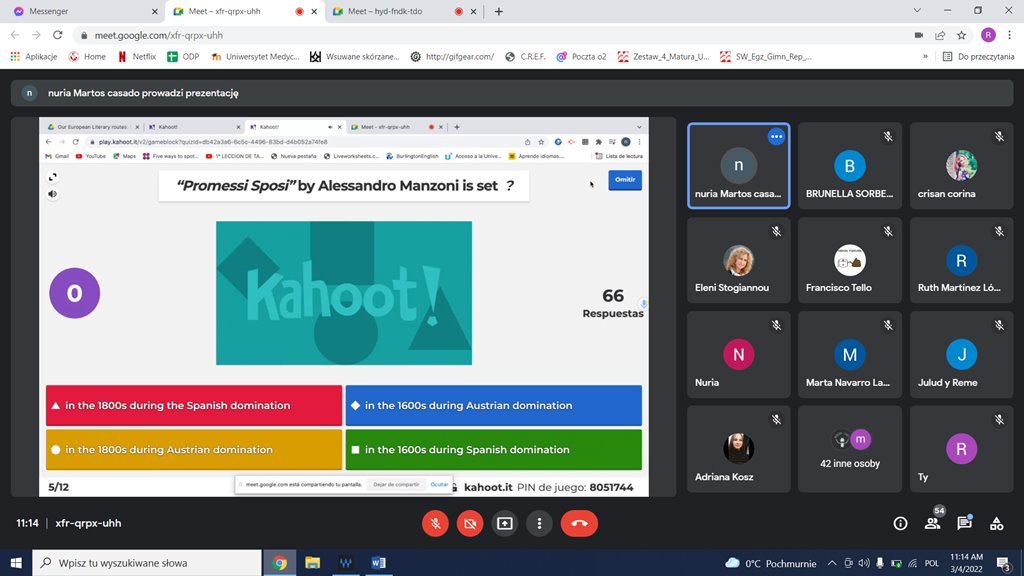Open the ODP bookmark
The image size is (1024, 576).
(183, 57)
